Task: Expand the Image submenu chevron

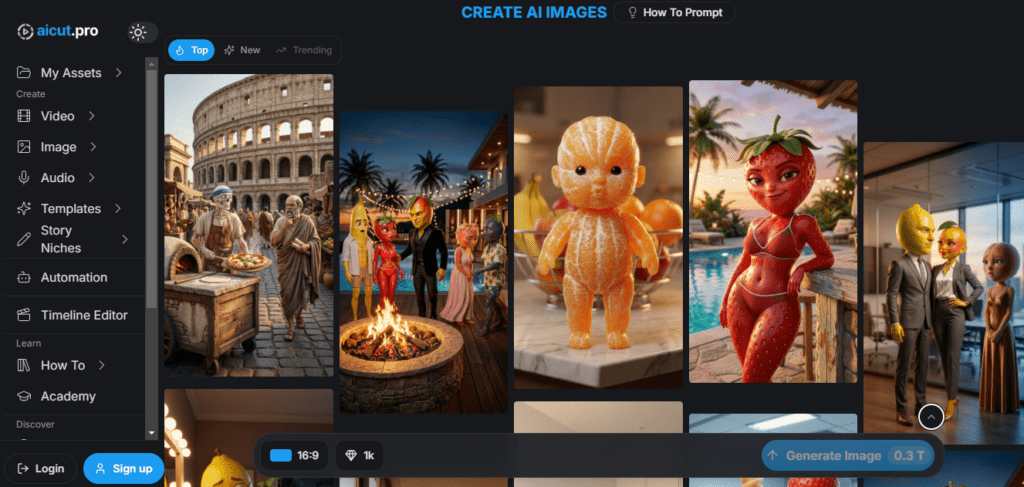Action: coord(93,147)
